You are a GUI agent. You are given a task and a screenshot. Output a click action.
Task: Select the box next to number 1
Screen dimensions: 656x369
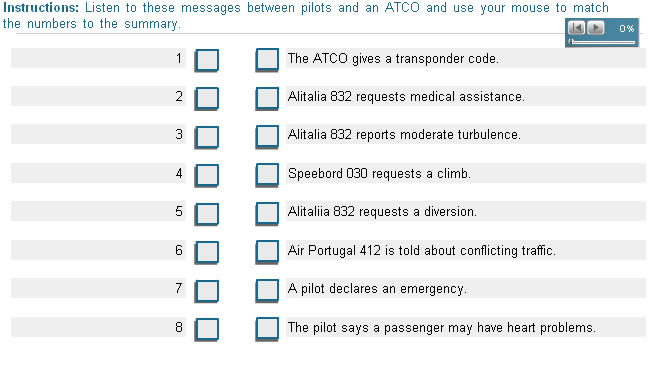pyautogui.click(x=206, y=60)
